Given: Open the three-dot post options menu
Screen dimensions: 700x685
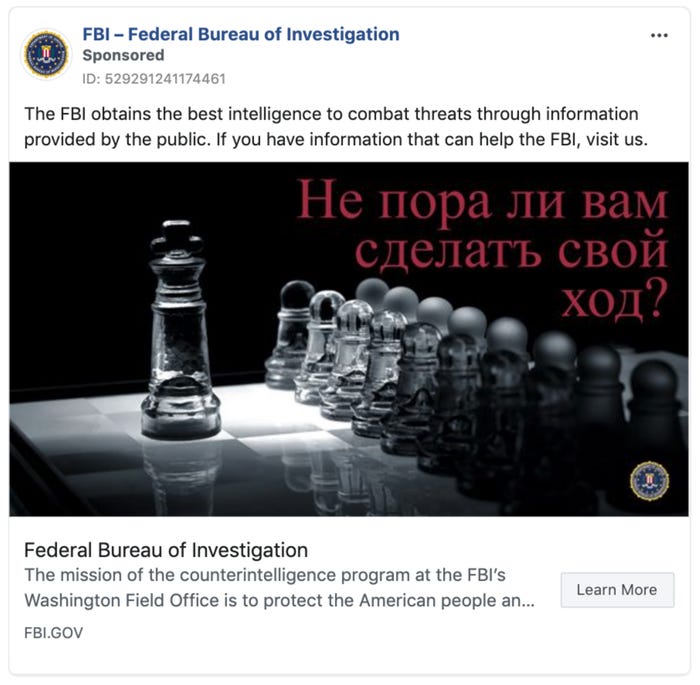Looking at the screenshot, I should tap(658, 35).
